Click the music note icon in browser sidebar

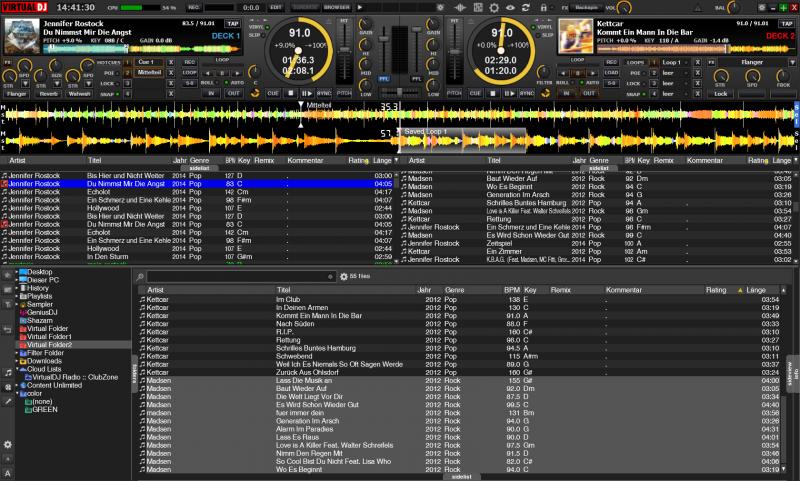coord(8,373)
